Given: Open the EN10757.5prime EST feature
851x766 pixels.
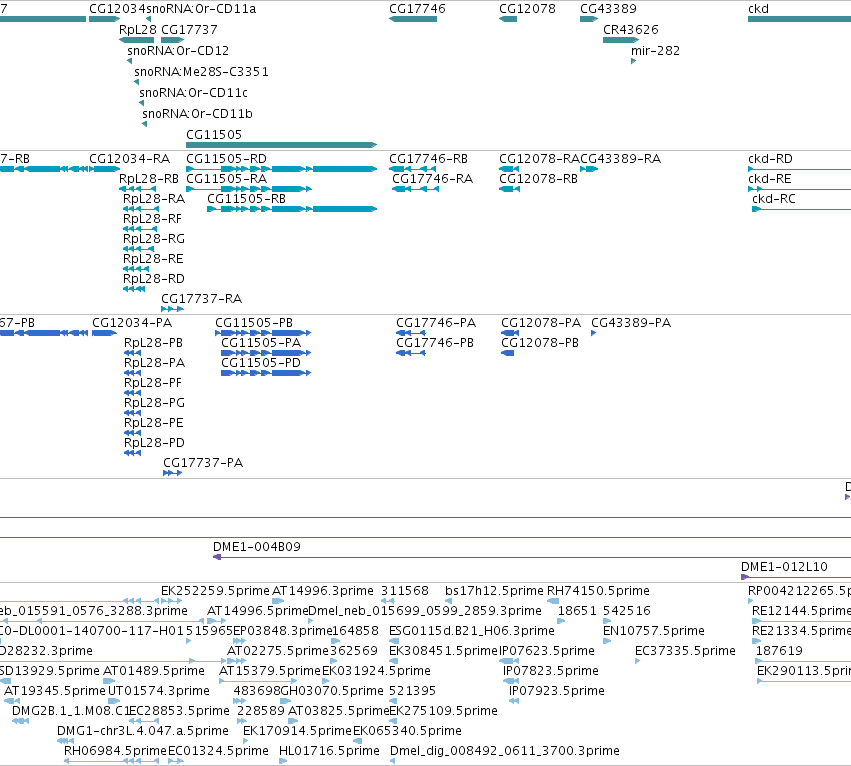Looking at the screenshot, I should pos(607,641).
